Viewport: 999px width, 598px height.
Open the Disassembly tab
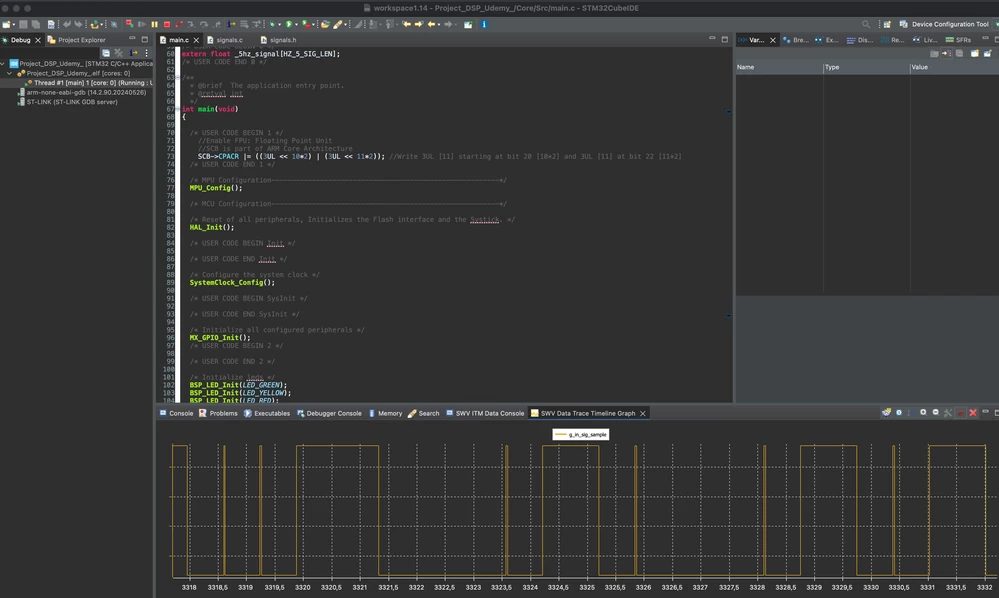point(859,39)
